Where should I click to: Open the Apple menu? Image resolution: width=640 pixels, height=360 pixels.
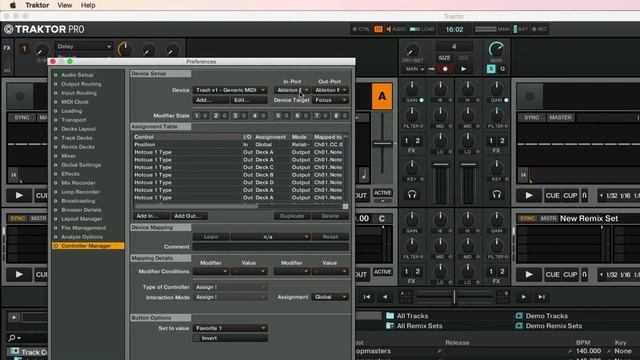pos(13,5)
